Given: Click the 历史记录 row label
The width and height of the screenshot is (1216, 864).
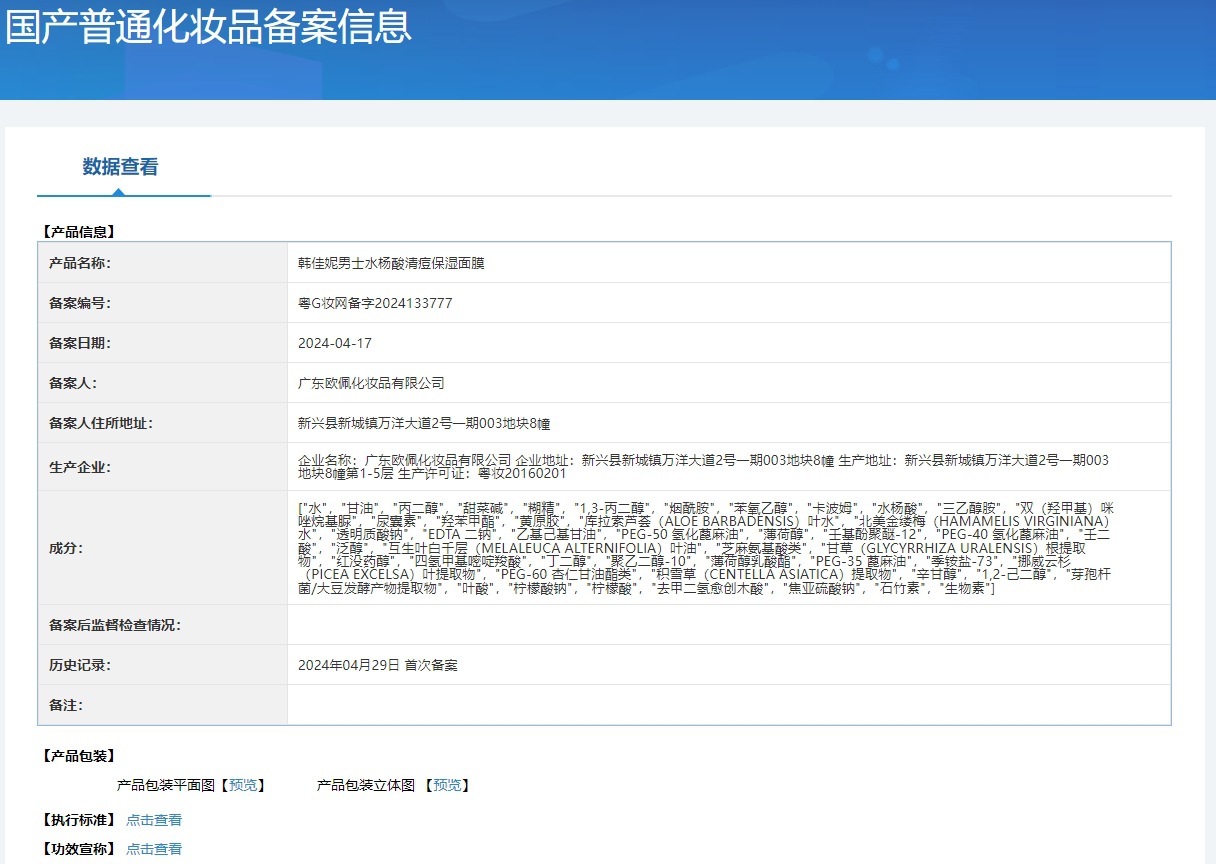Looking at the screenshot, I should pos(80,665).
